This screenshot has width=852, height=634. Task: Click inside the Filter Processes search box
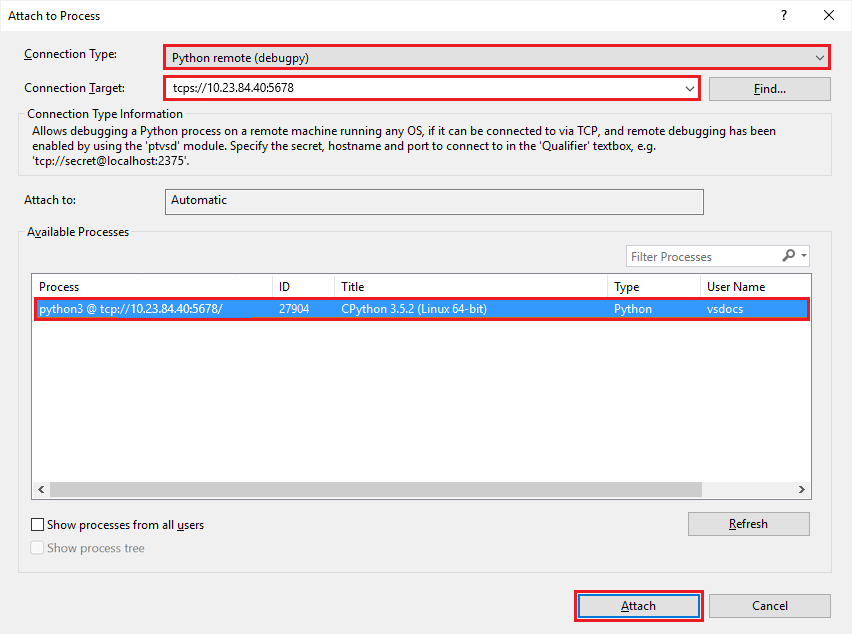[x=700, y=256]
